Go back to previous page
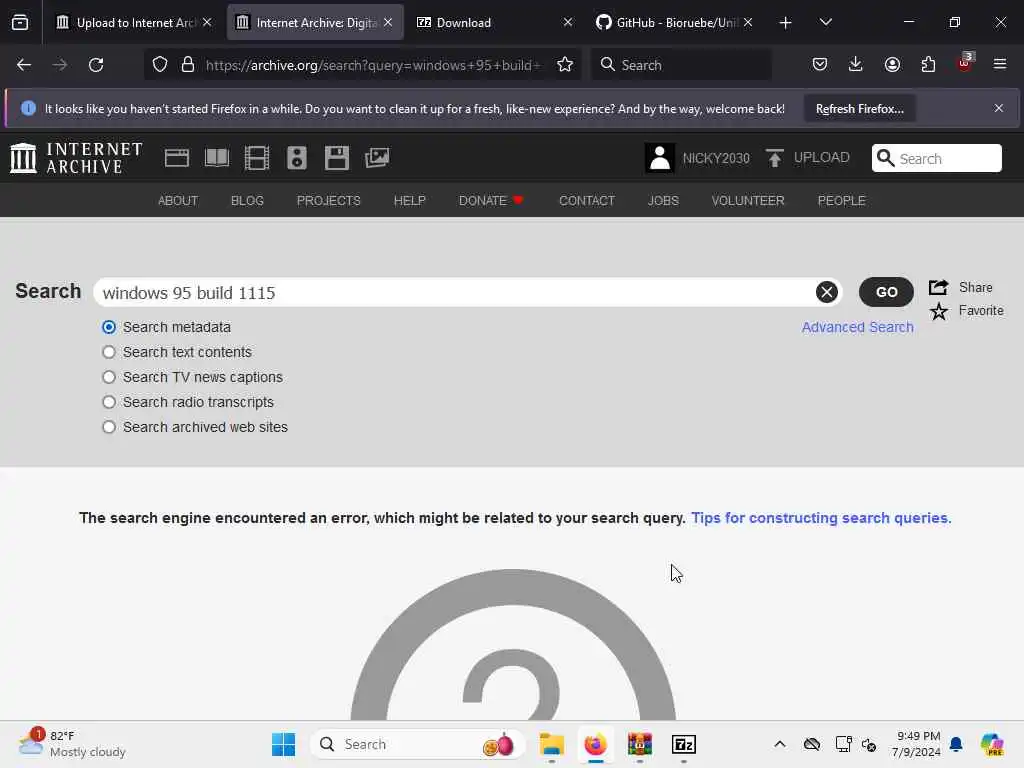 coord(24,65)
